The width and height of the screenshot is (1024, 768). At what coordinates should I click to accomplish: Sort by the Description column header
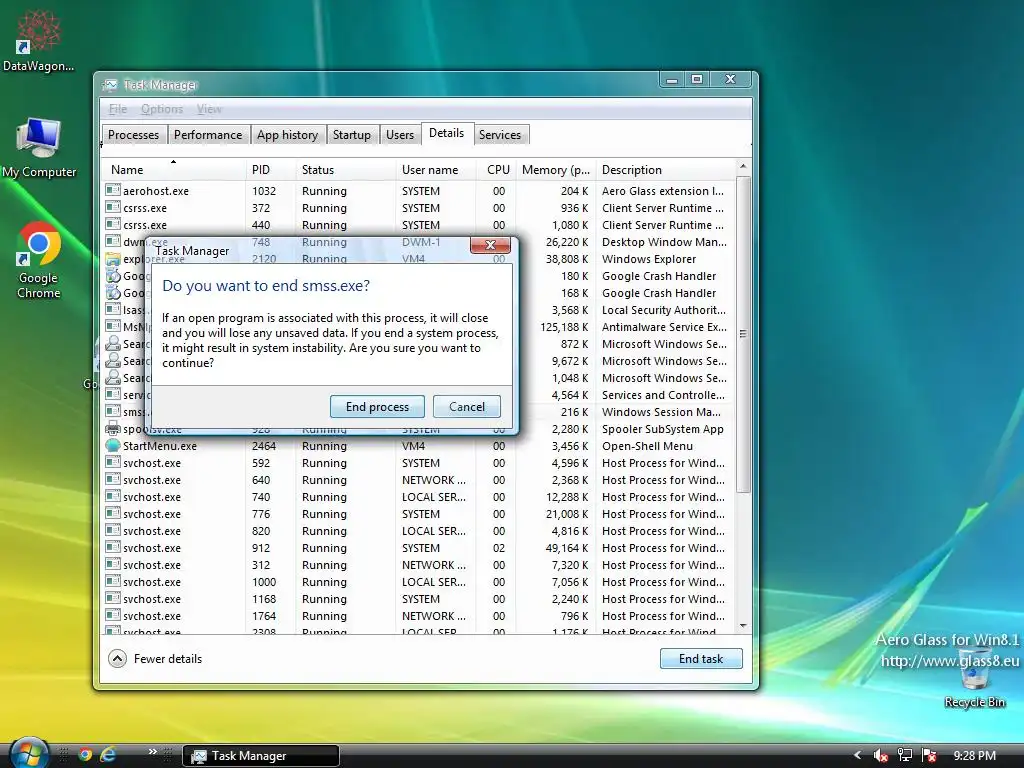coord(666,170)
